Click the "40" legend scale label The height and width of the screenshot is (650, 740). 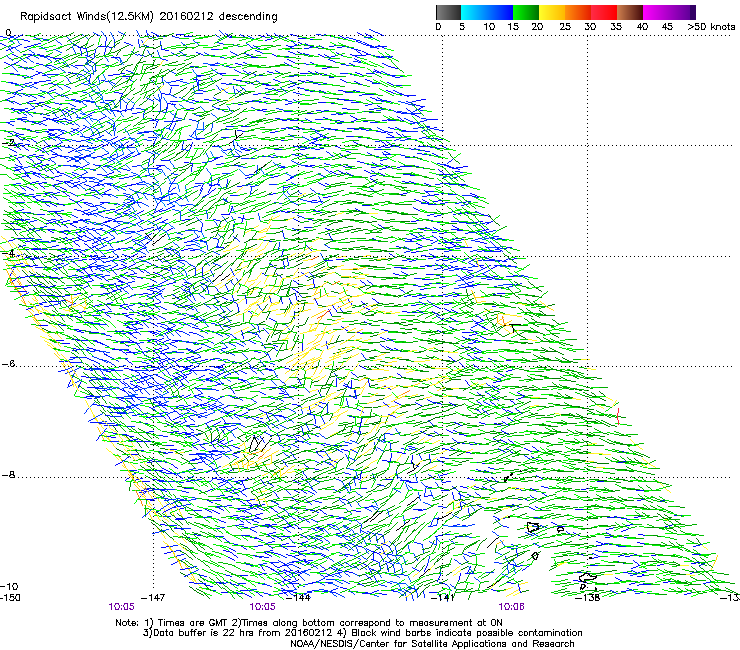[x=642, y=27]
